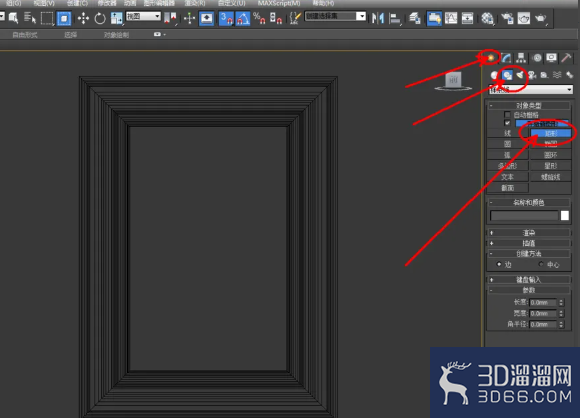Open Edit Named Selection Sets
The width and height of the screenshot is (580, 418).
295,18
